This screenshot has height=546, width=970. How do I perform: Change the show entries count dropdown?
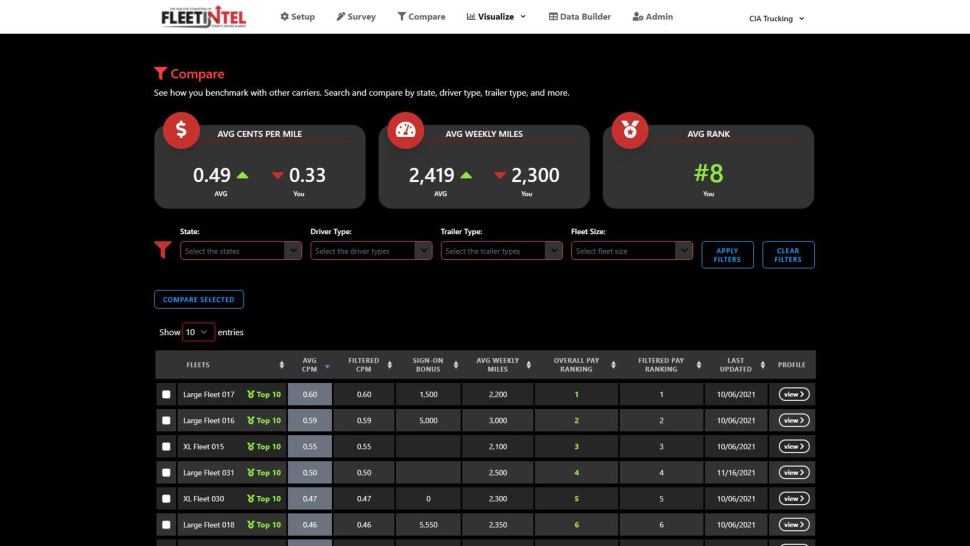198,332
